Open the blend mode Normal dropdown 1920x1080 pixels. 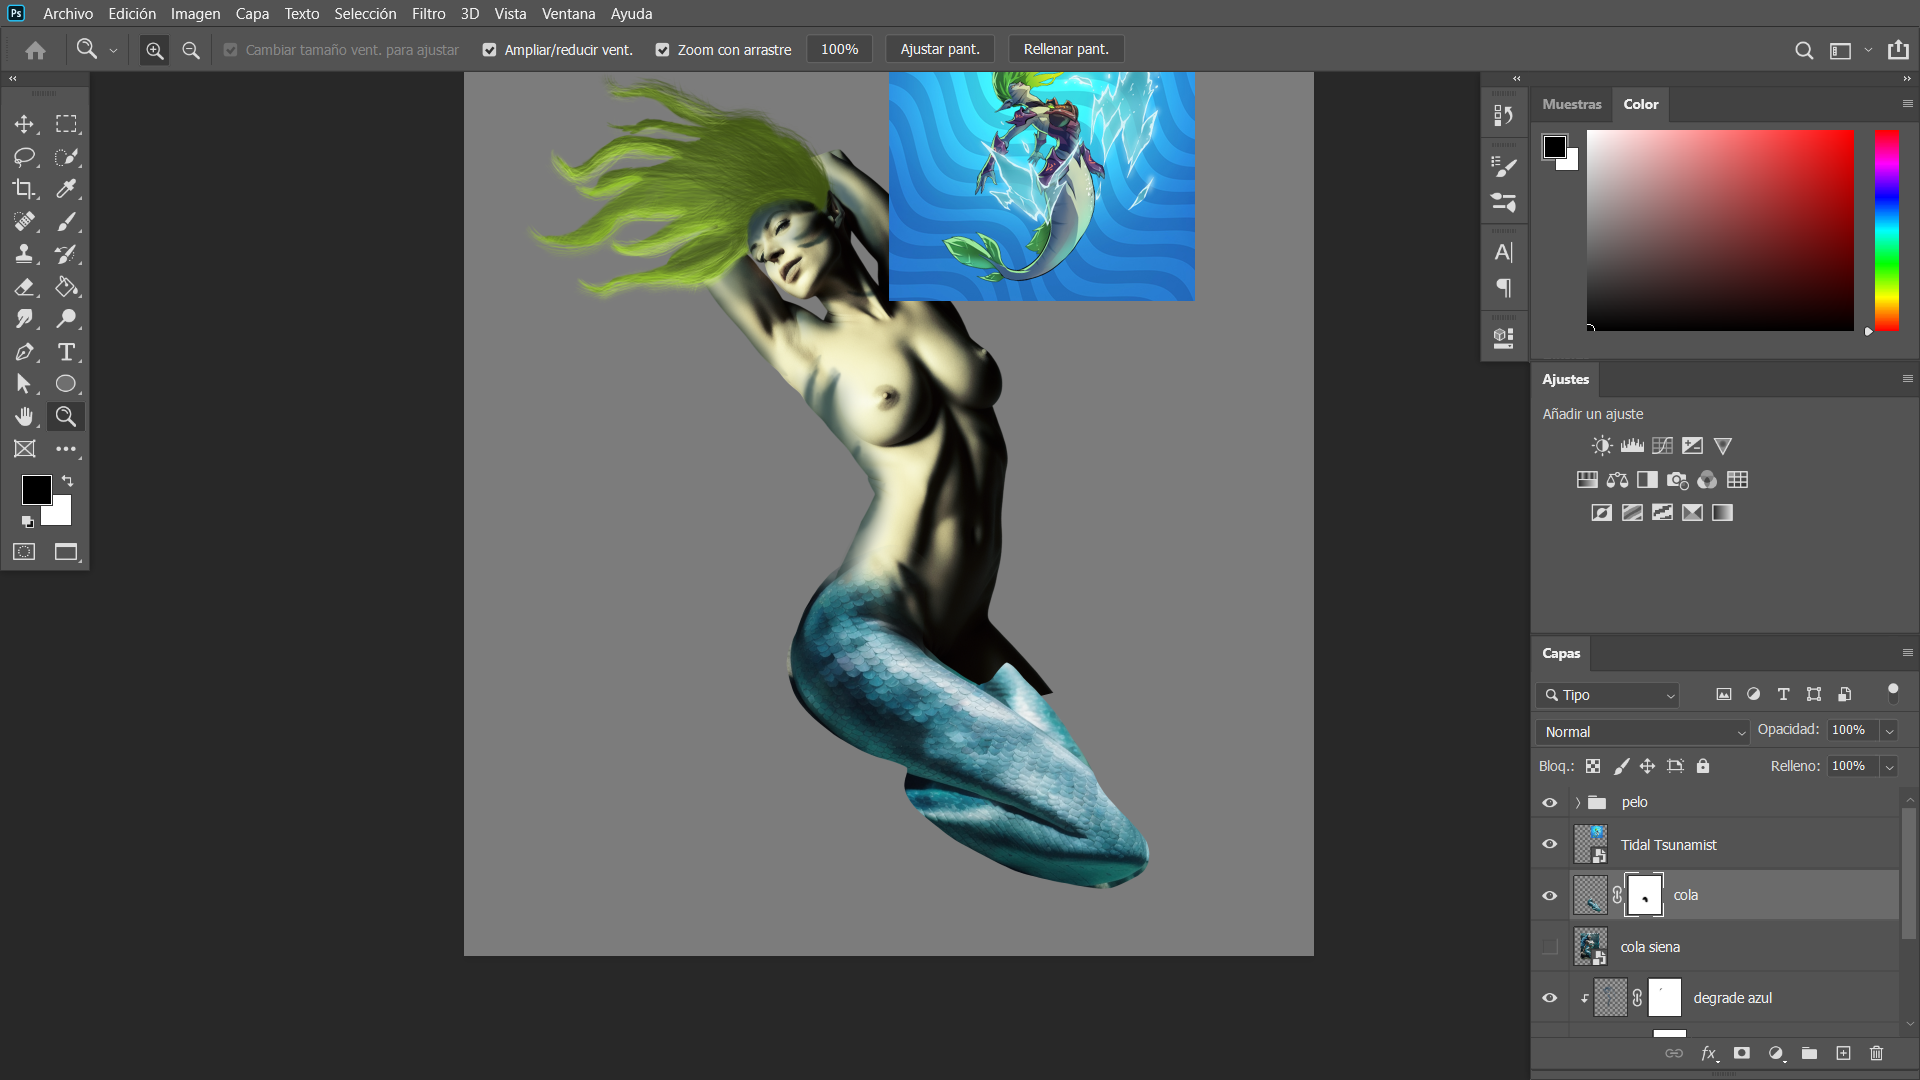click(x=1642, y=732)
